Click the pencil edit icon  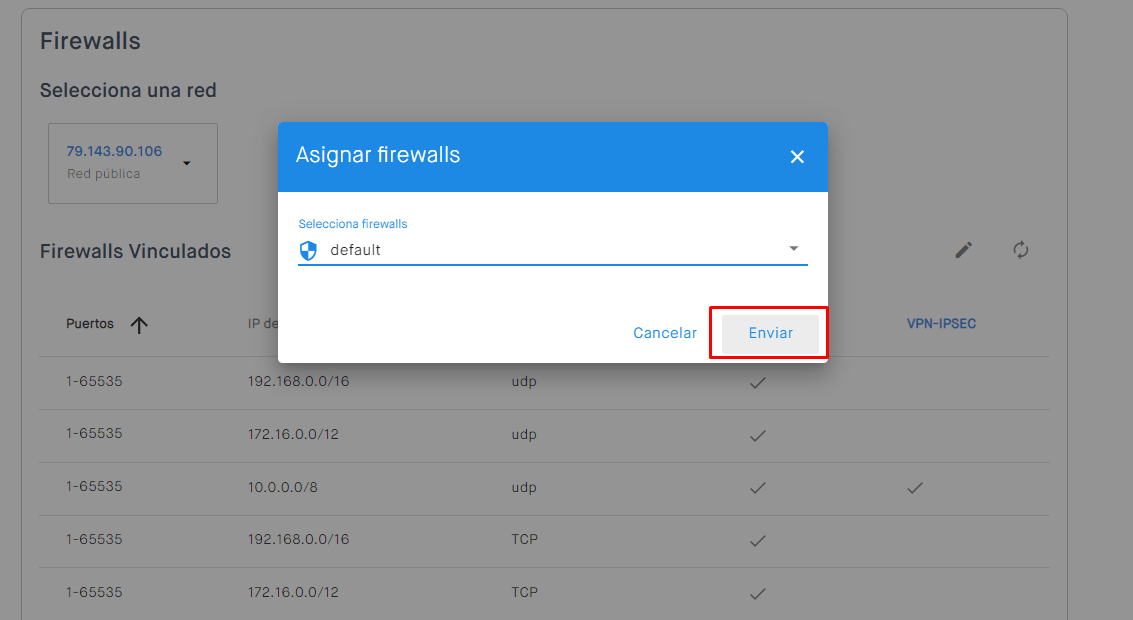click(963, 250)
